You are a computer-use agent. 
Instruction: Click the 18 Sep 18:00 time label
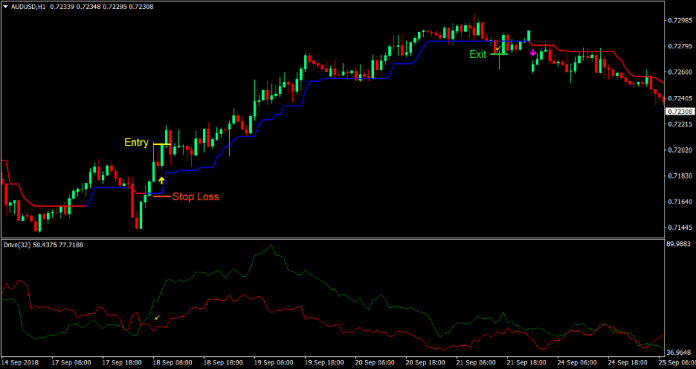[223, 362]
